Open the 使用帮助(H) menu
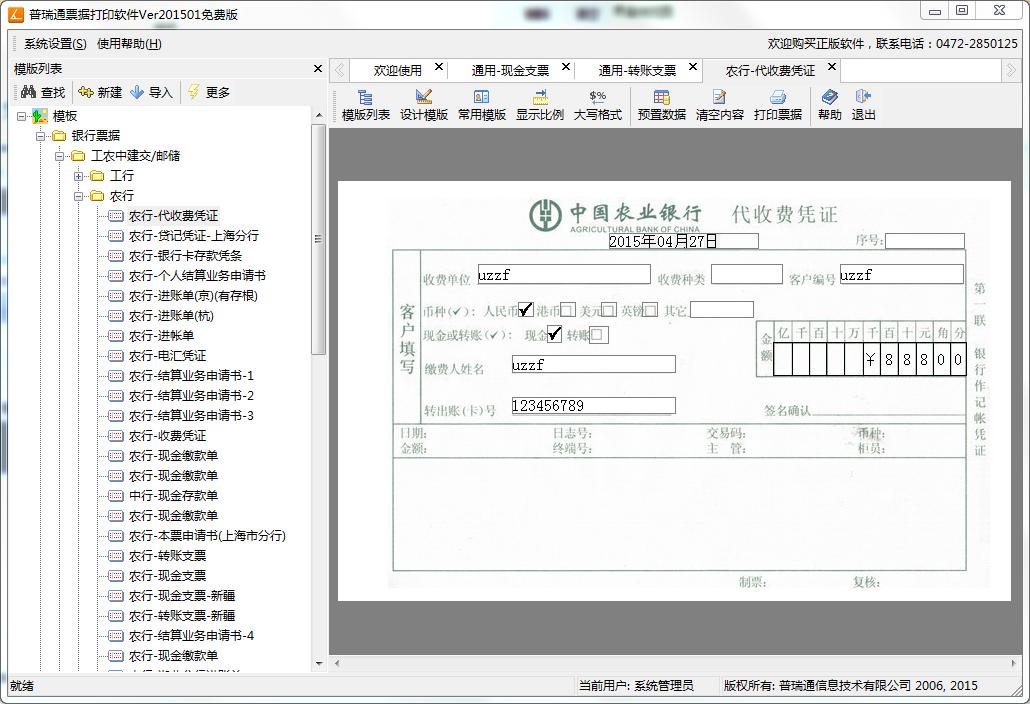 (x=129, y=44)
